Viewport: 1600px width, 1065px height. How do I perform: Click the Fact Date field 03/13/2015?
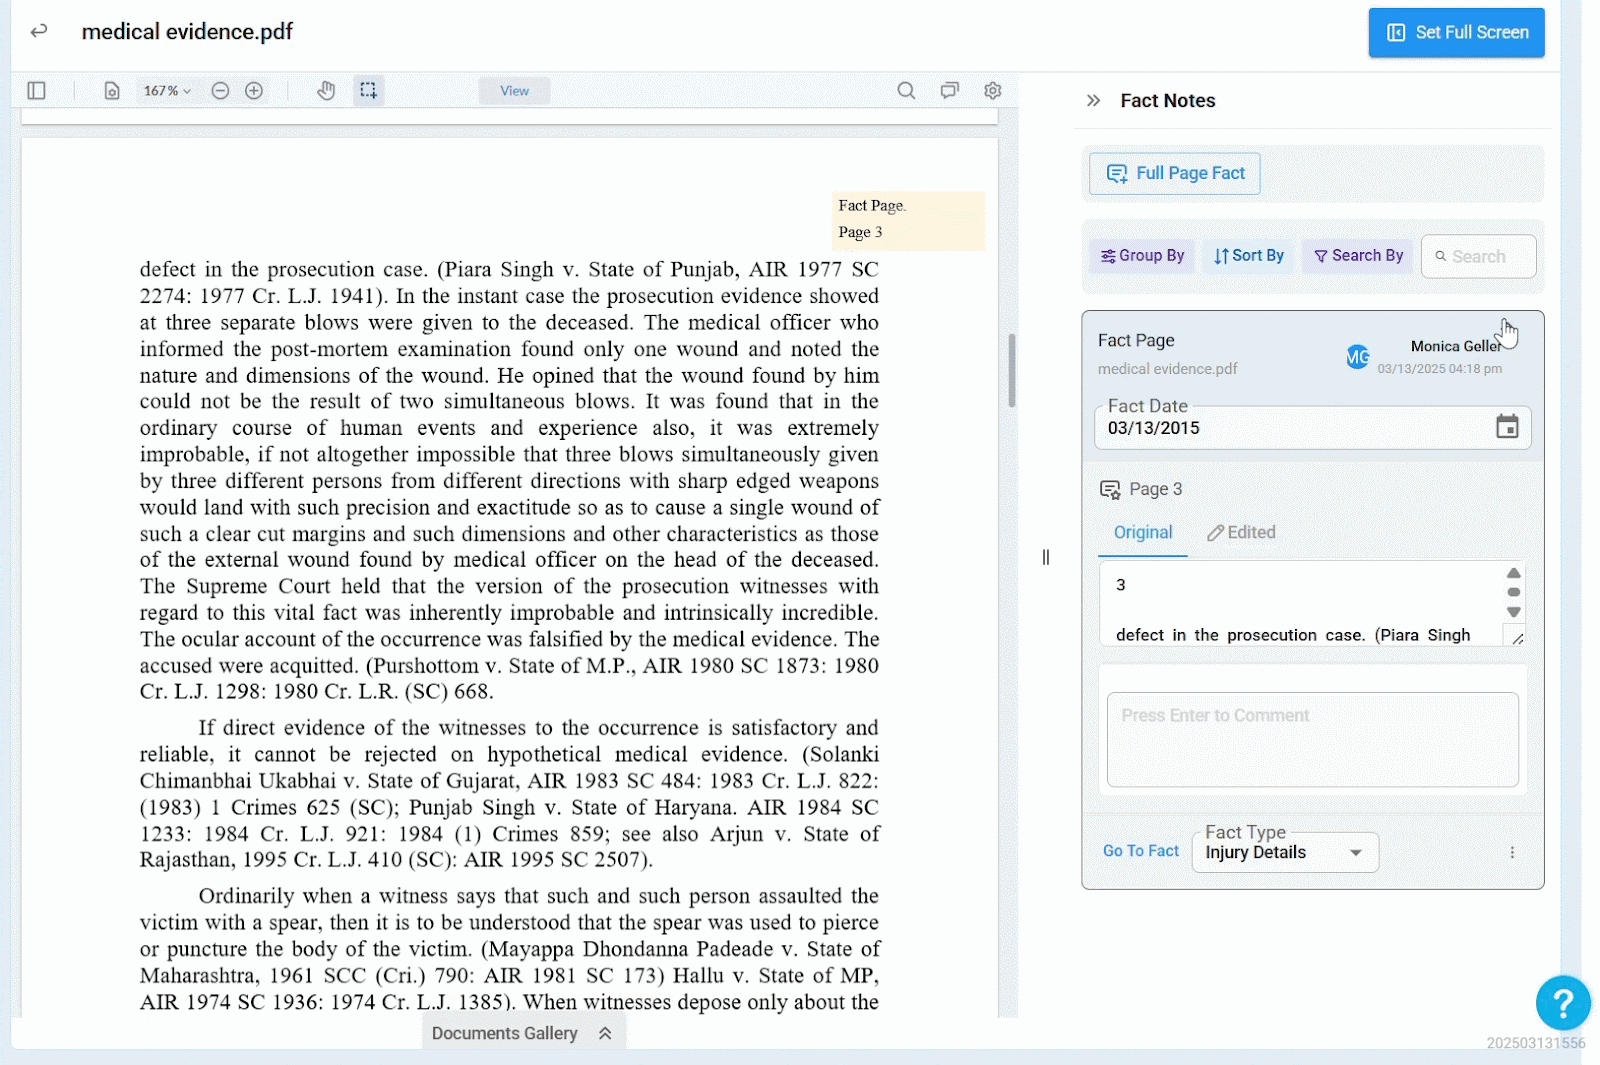click(1313, 428)
